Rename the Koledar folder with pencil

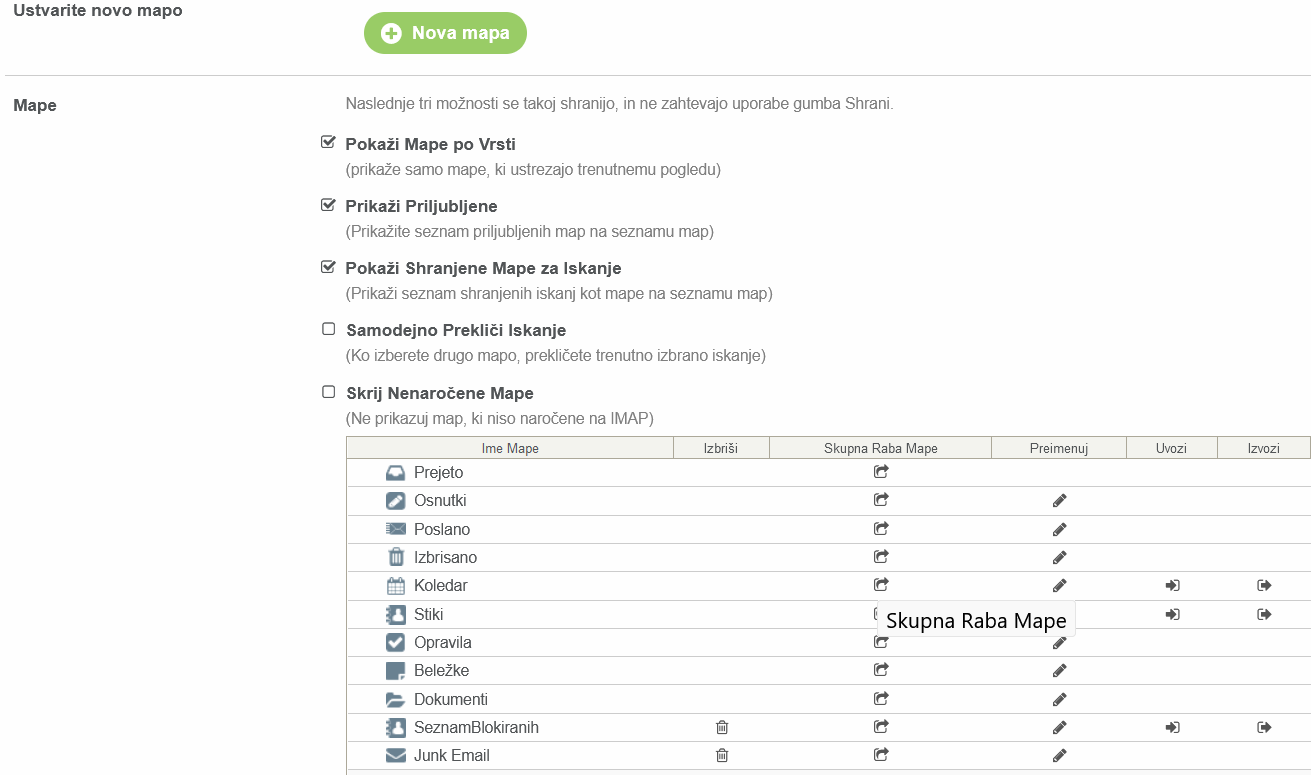point(1060,585)
